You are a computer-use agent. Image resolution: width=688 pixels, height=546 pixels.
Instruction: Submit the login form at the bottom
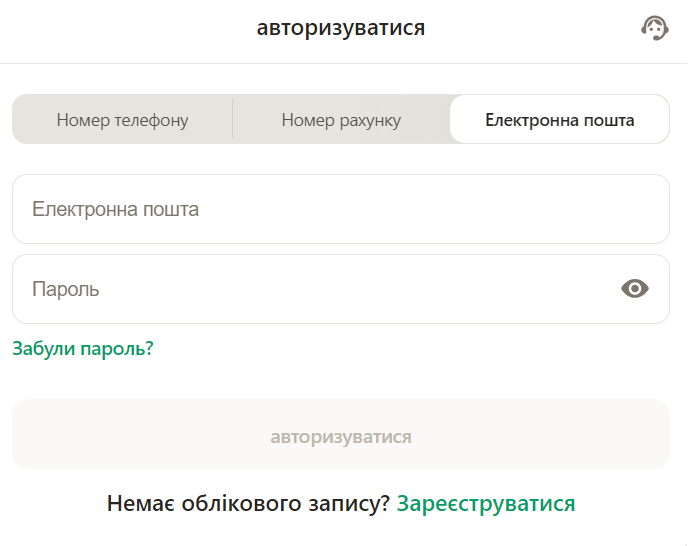[x=340, y=437]
